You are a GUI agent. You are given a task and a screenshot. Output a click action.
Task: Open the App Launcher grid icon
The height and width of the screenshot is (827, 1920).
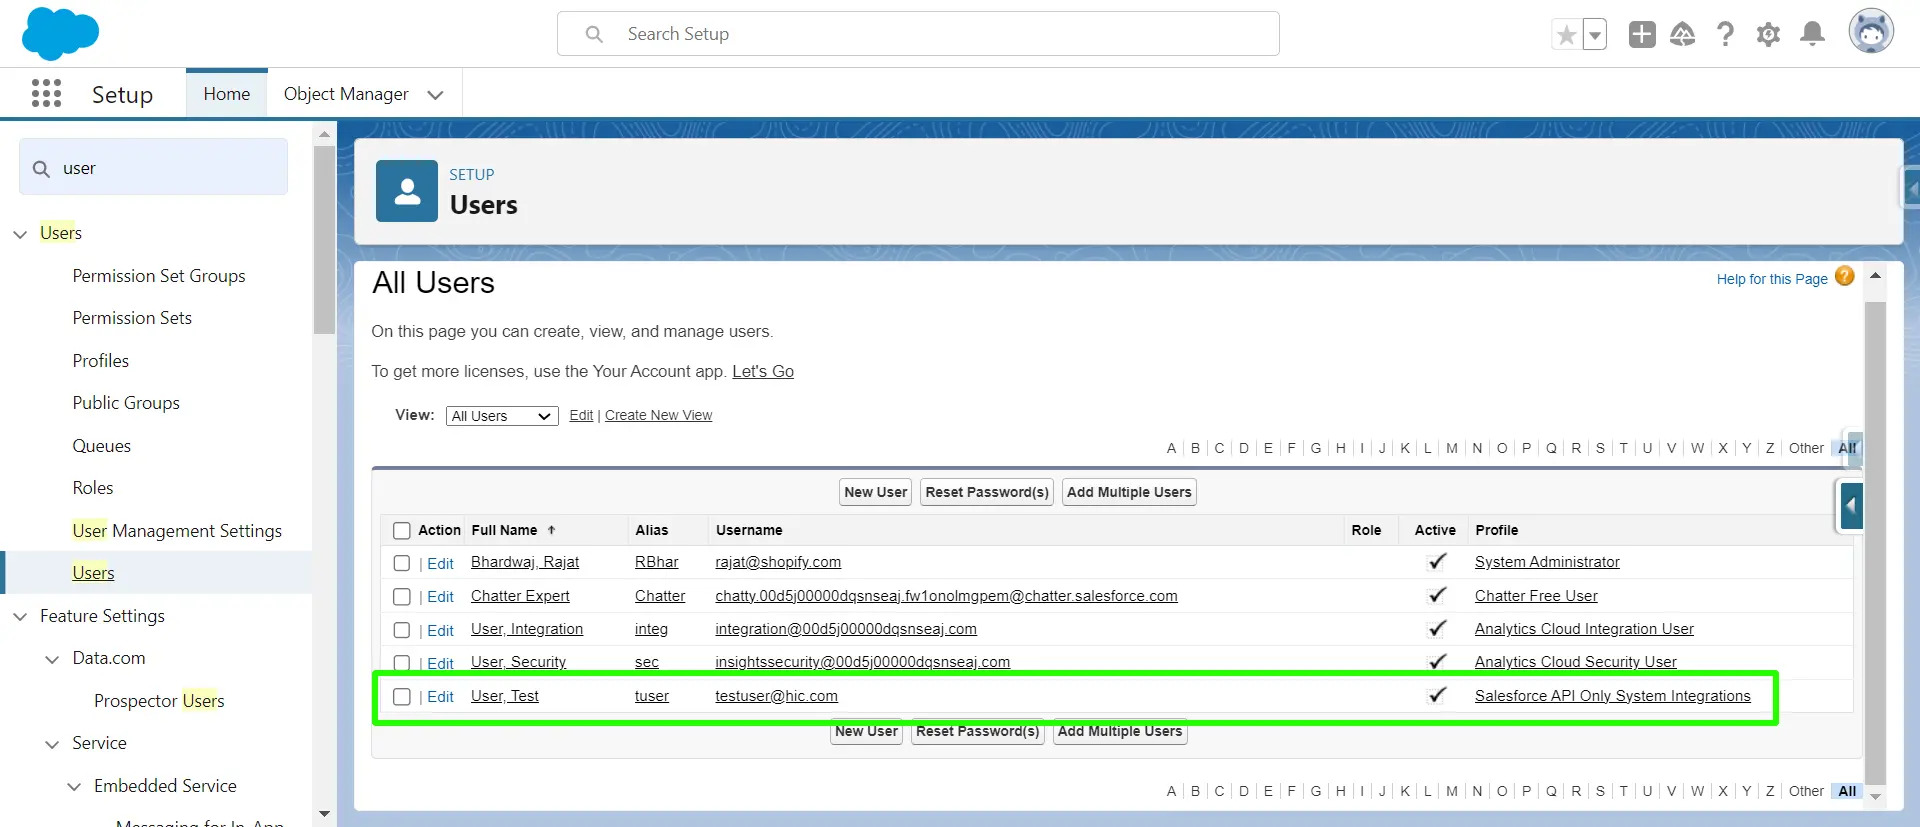(x=46, y=94)
